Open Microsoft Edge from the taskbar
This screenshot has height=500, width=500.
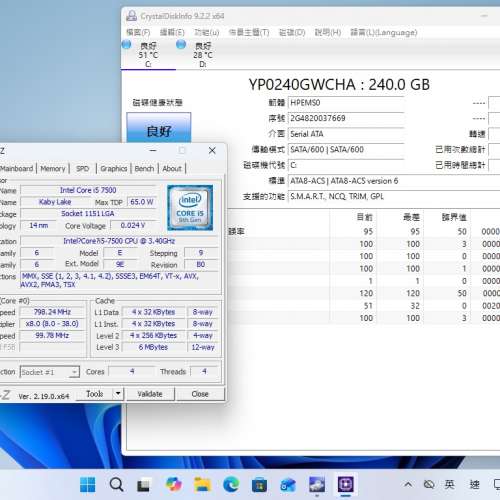pos(231,484)
